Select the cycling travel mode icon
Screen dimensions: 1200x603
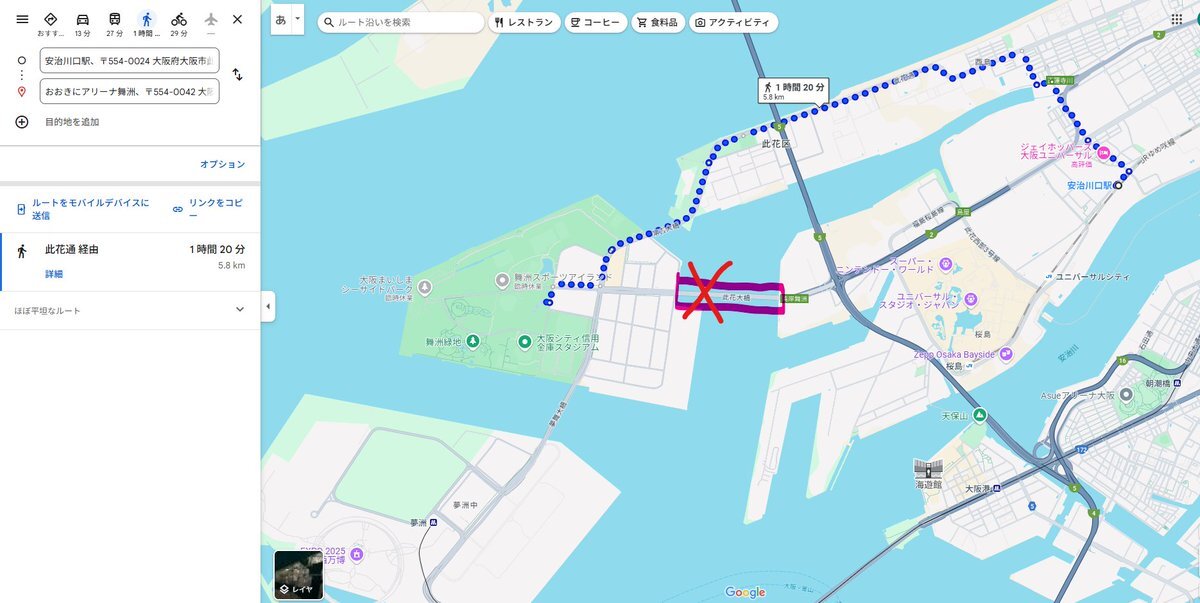click(179, 19)
